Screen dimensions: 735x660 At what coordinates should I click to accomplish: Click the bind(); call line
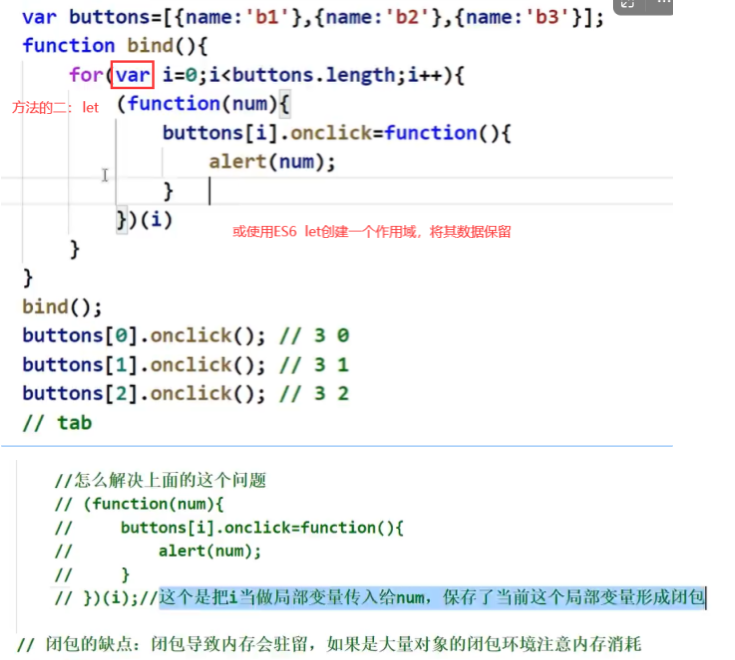tap(62, 307)
